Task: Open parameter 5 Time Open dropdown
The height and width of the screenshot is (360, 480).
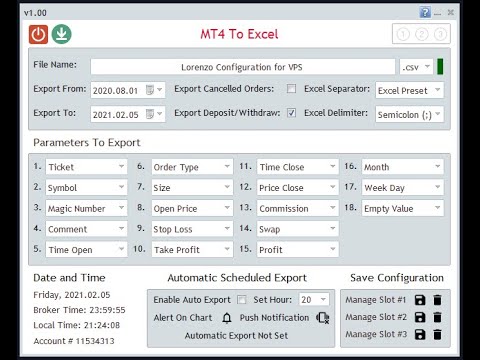Action: 86,250
